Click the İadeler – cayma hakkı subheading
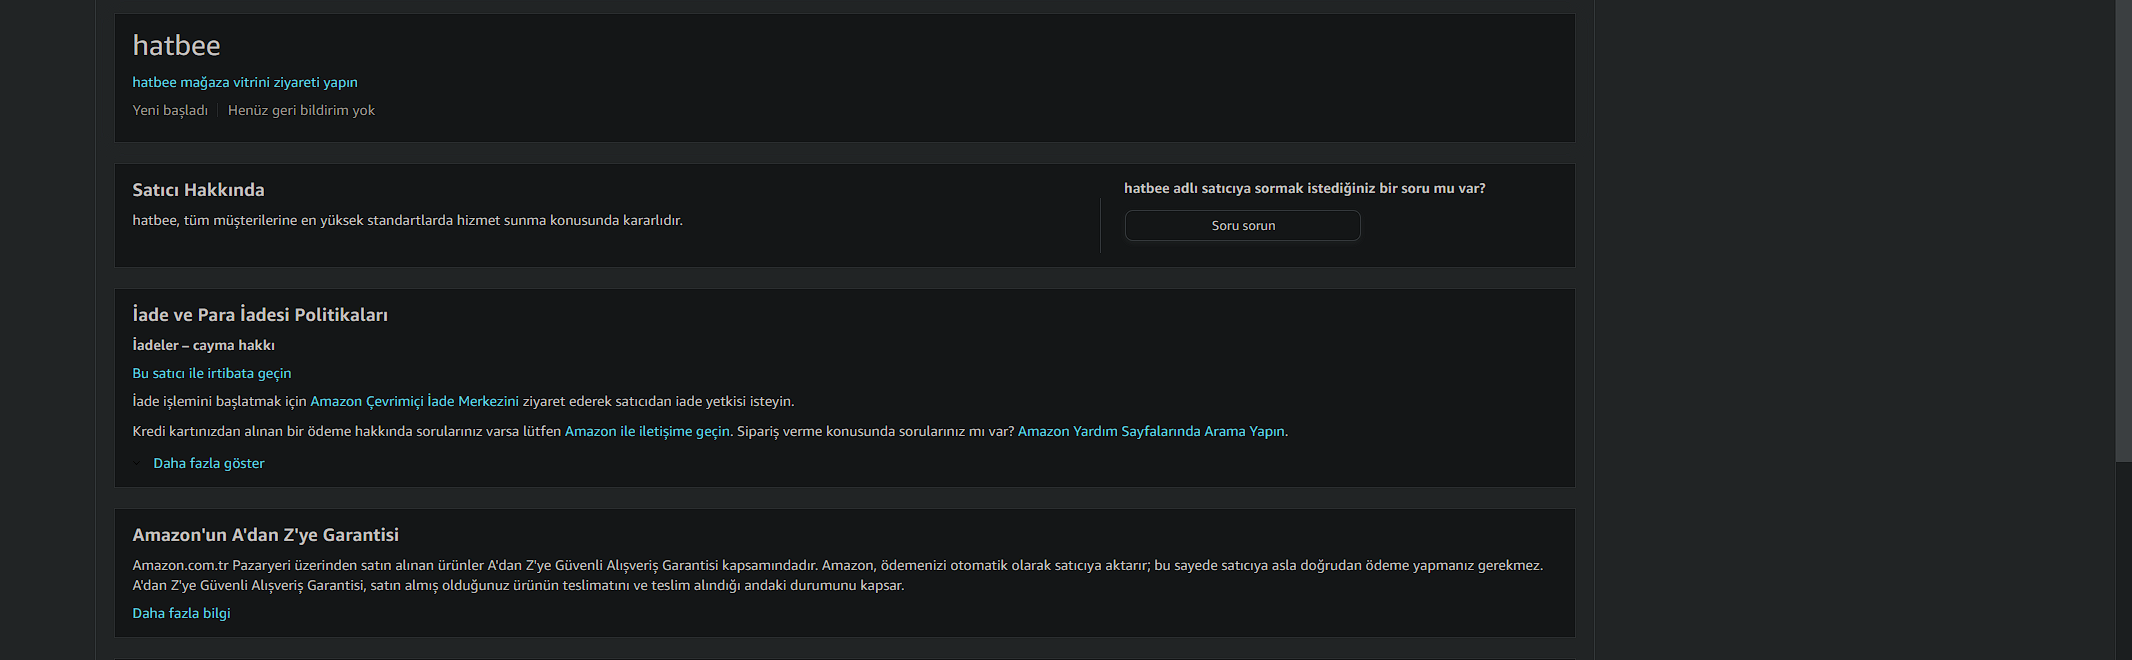 (203, 345)
